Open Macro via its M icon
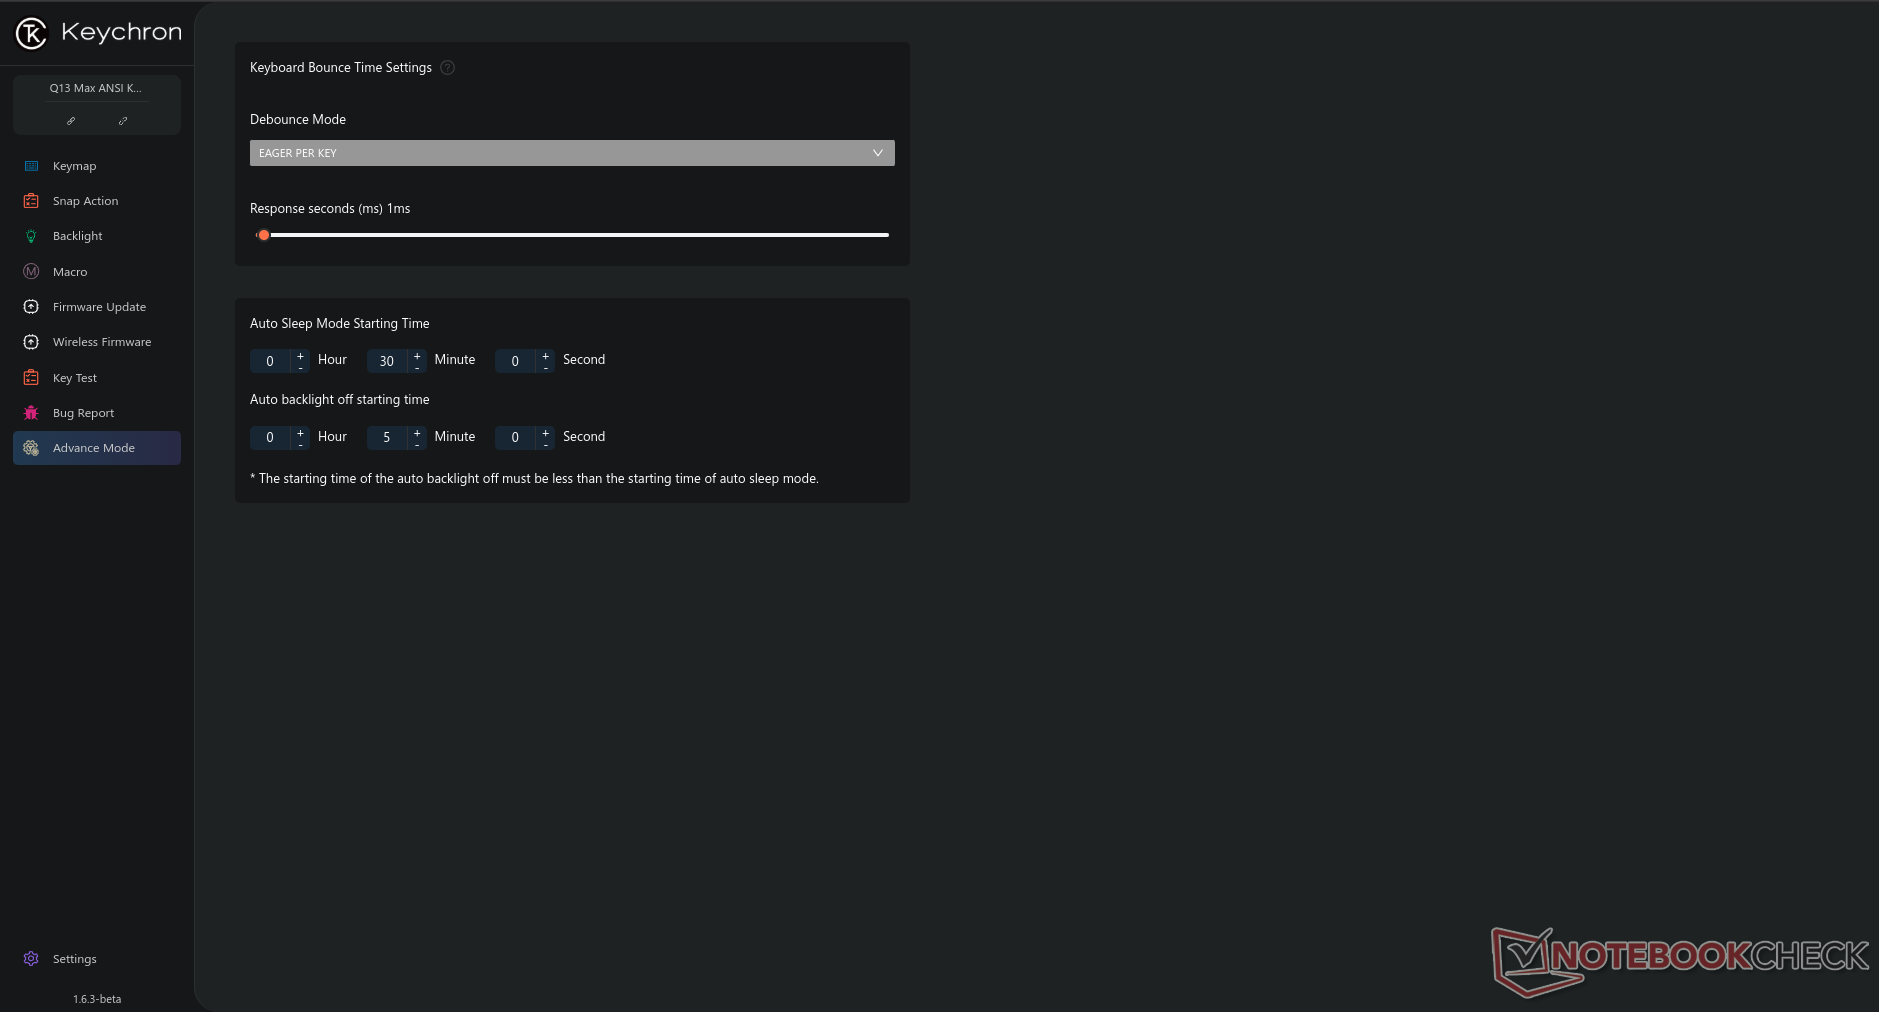This screenshot has width=1879, height=1012. (31, 272)
